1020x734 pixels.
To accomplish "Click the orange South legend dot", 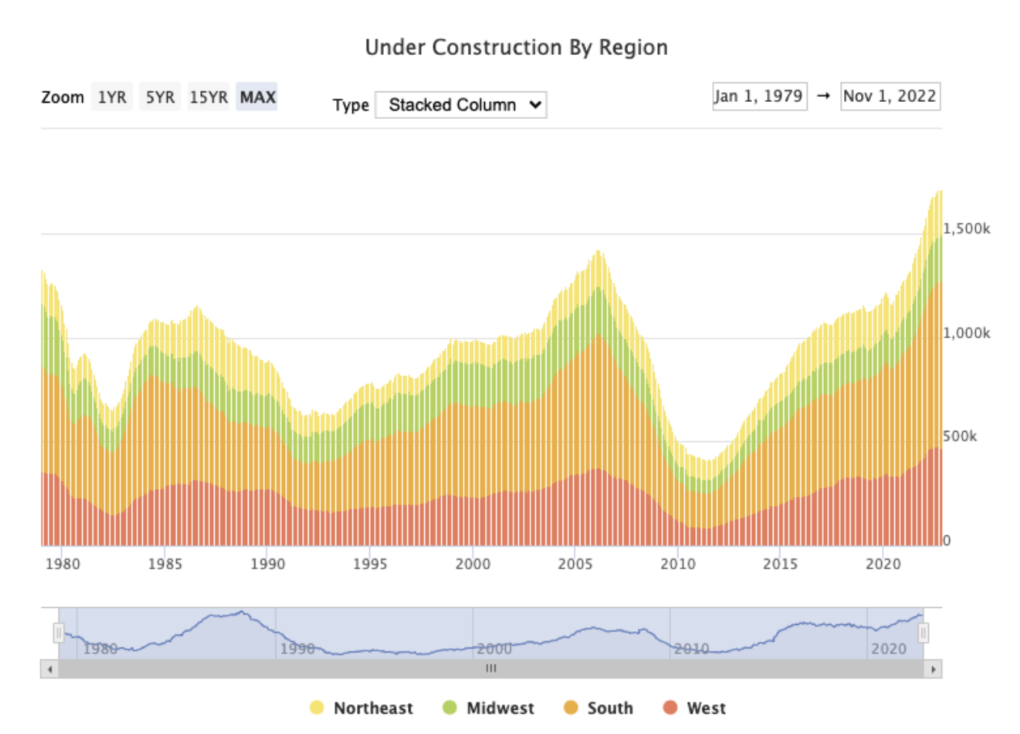I will click(x=571, y=708).
